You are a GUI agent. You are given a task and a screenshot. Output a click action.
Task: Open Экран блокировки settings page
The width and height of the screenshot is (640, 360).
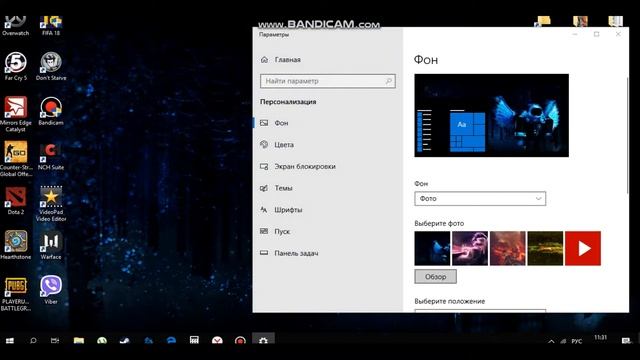(304, 167)
